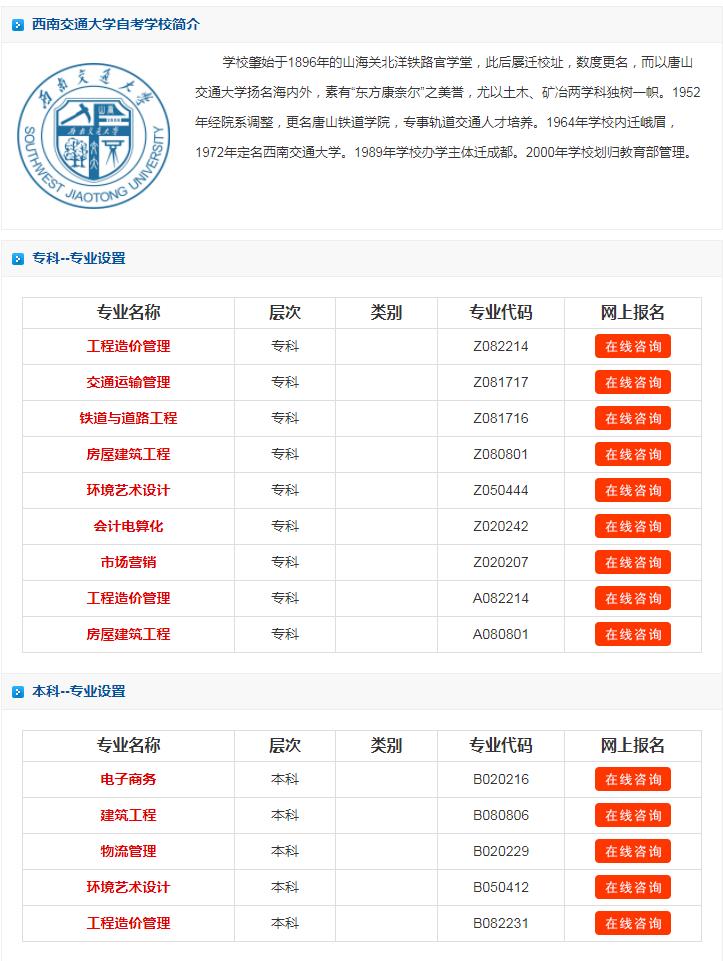Open the 会计电算化 major link
Image resolution: width=723 pixels, height=961 pixels.
point(128,526)
